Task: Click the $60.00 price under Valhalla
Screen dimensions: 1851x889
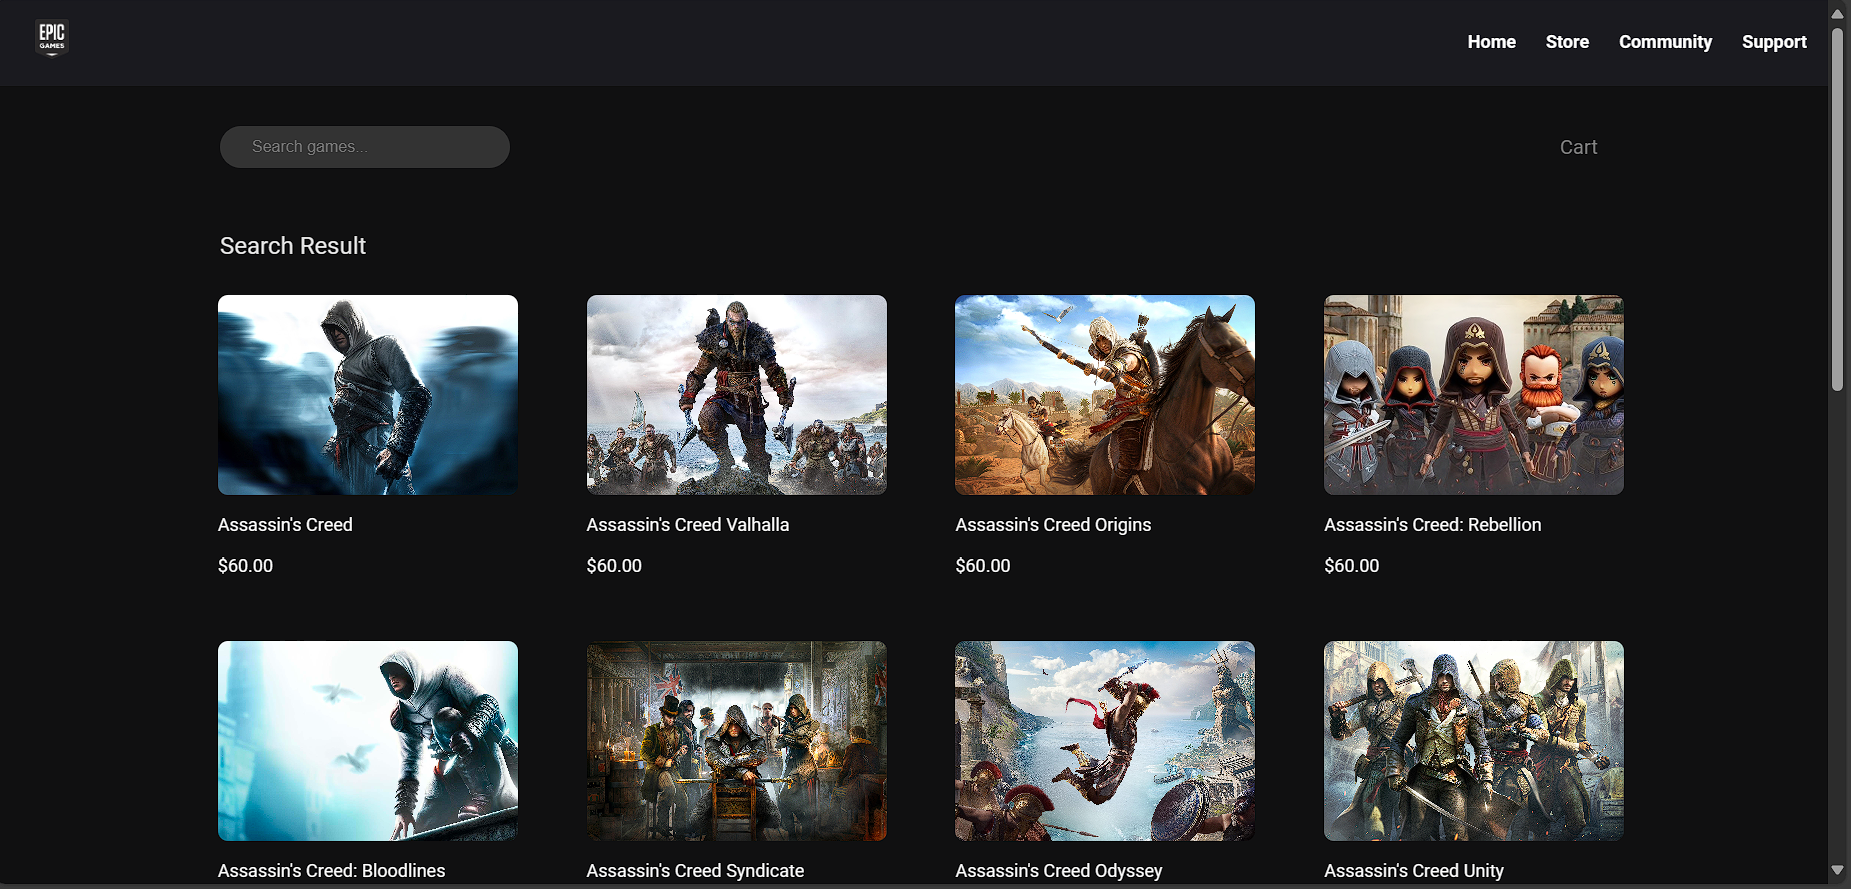Action: coord(614,566)
